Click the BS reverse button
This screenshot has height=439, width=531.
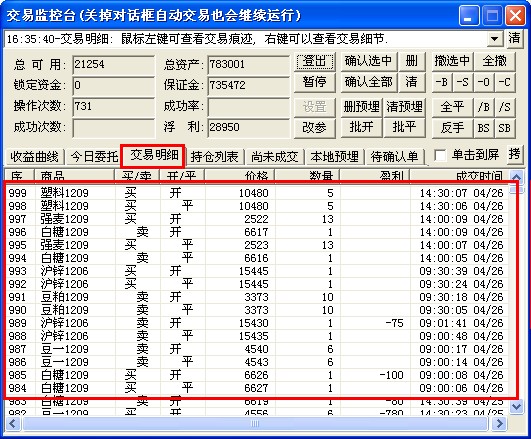pos(484,128)
